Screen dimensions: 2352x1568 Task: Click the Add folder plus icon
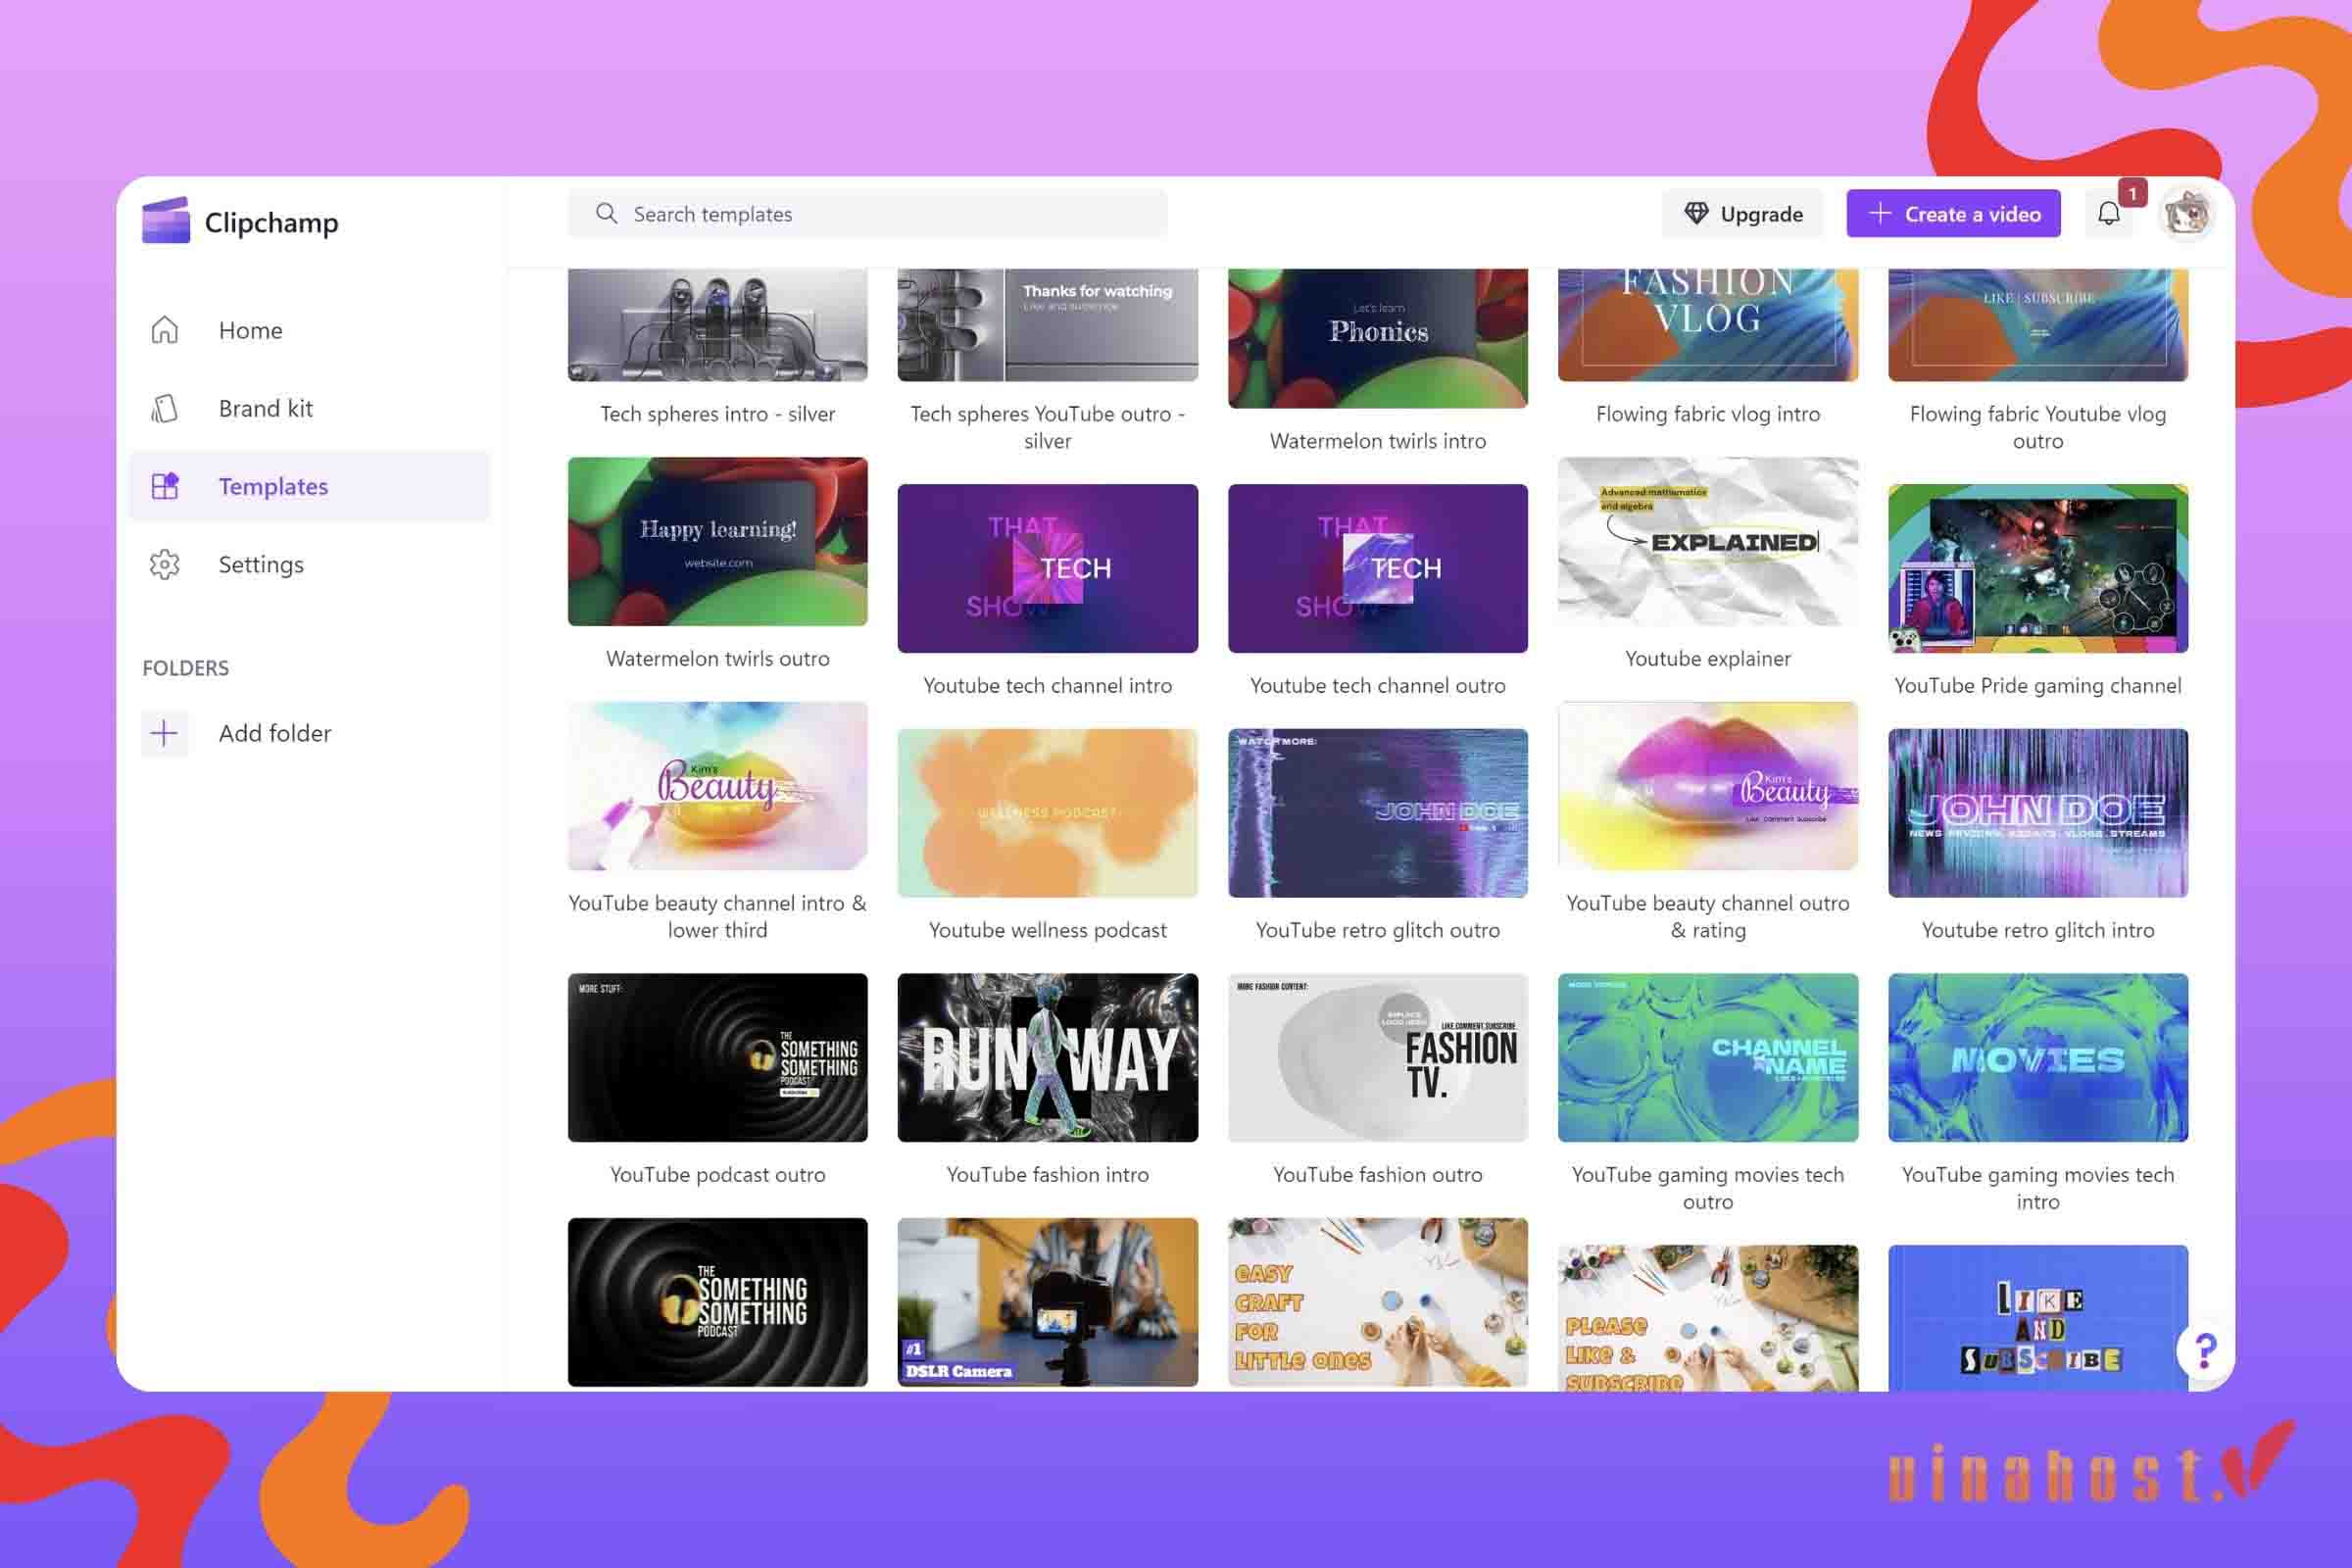point(165,733)
